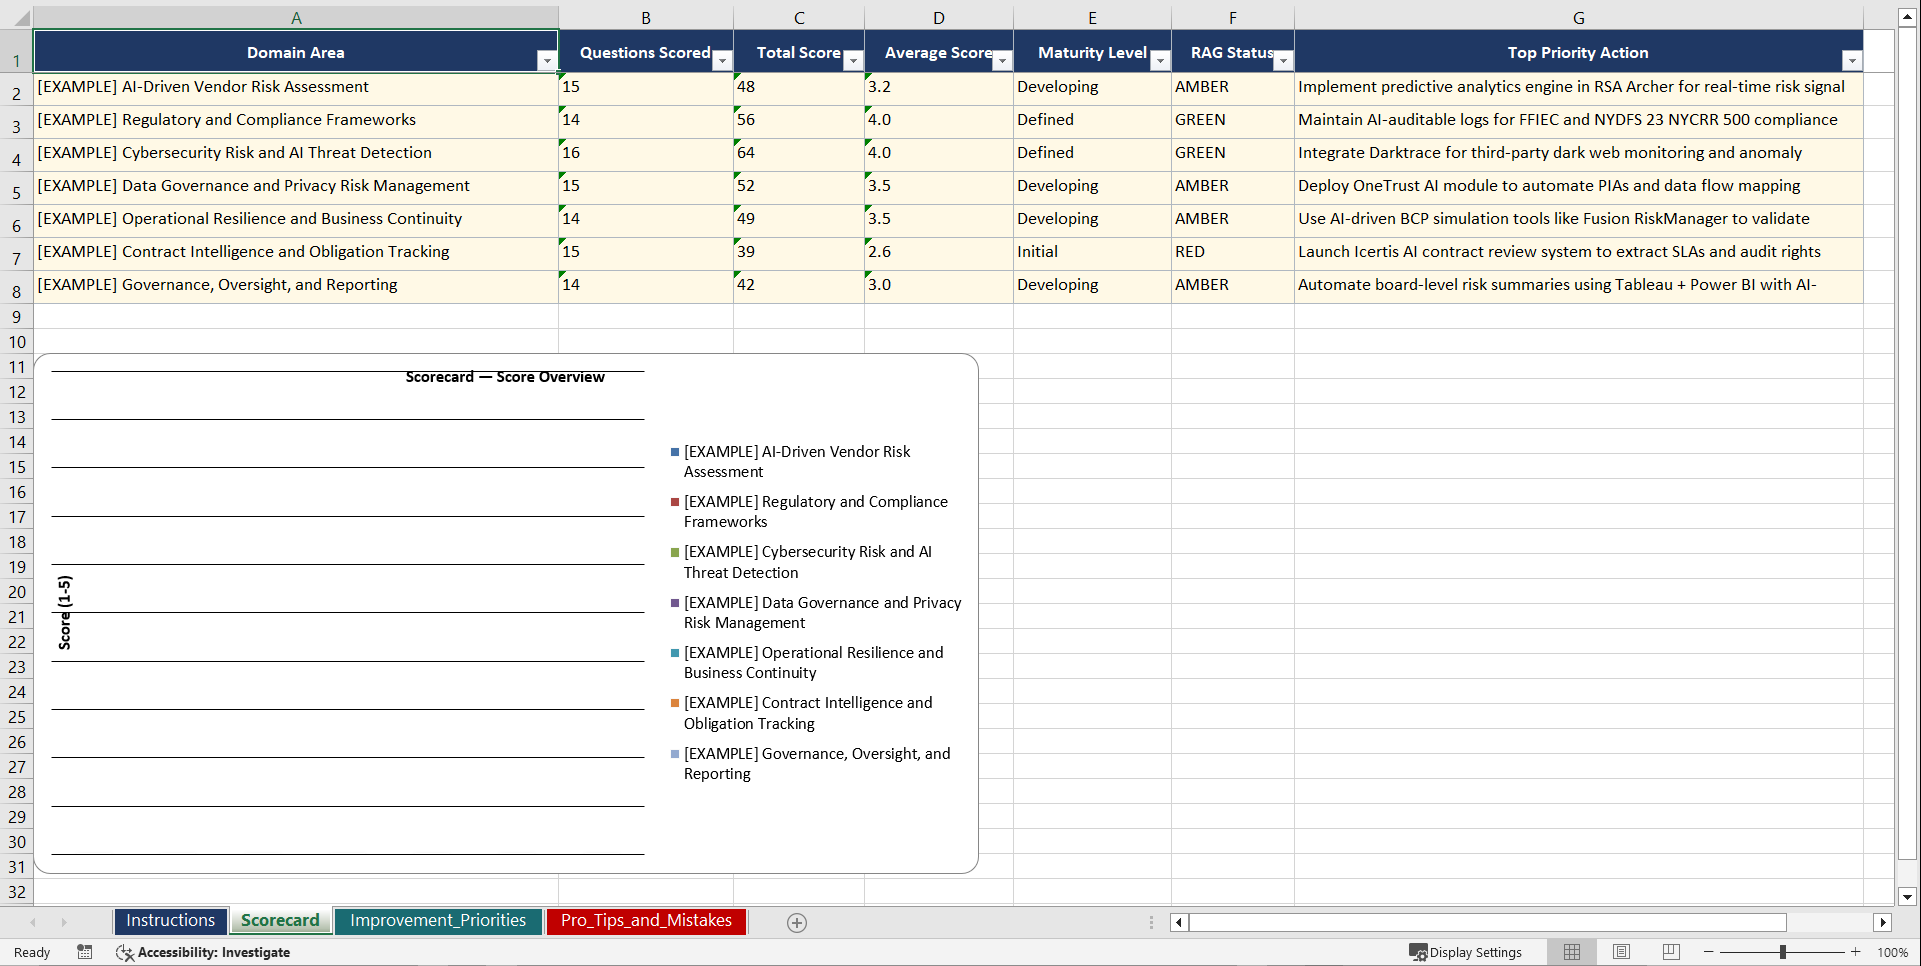Zoom out with the minus icon
Image resolution: width=1921 pixels, height=966 pixels.
(1708, 952)
